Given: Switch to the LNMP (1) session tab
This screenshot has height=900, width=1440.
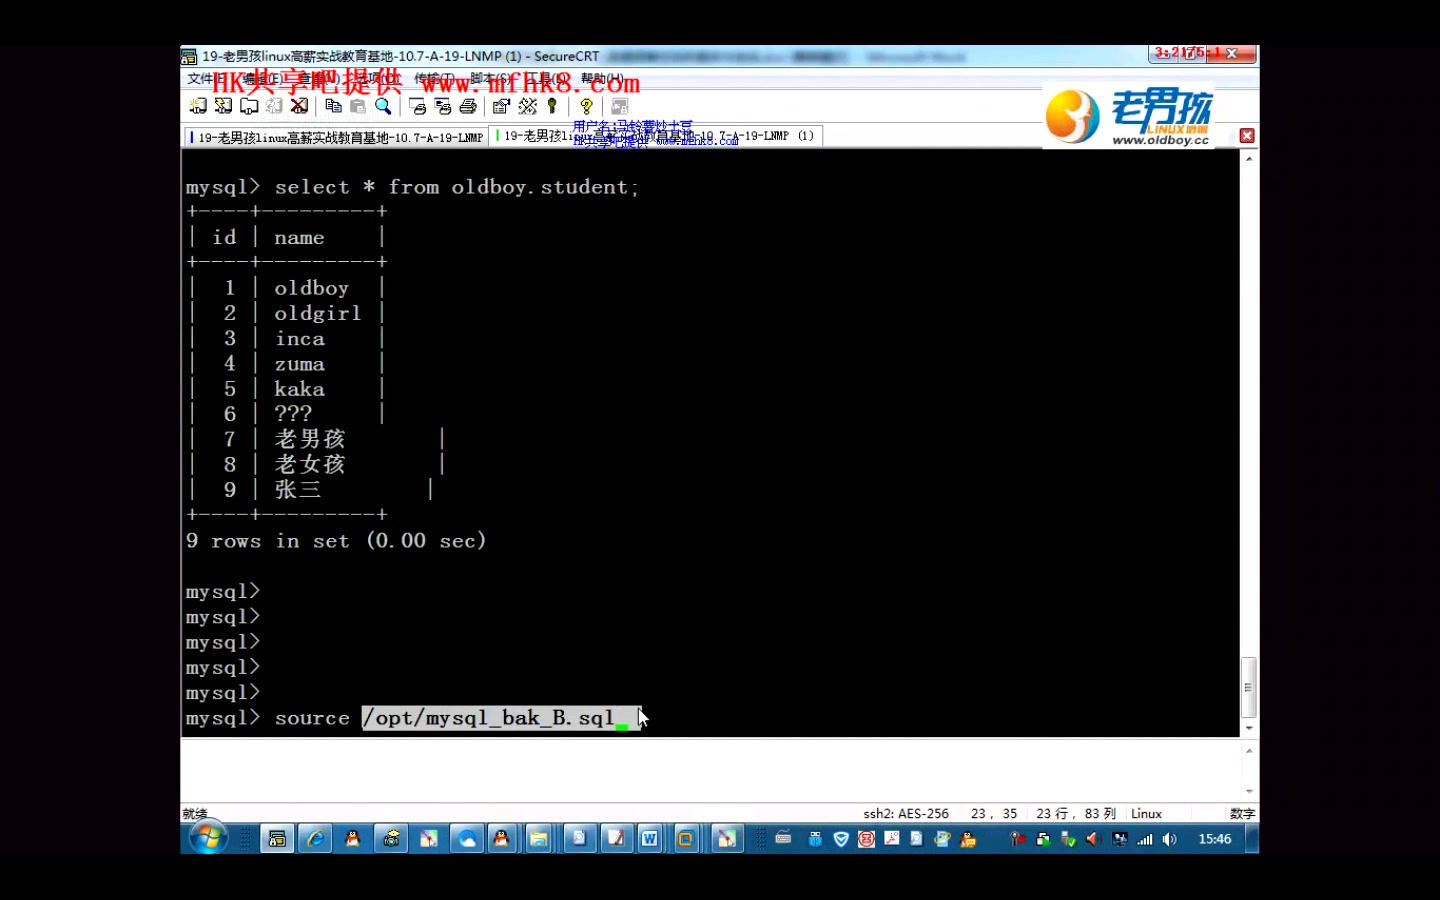Looking at the screenshot, I should pyautogui.click(x=657, y=137).
